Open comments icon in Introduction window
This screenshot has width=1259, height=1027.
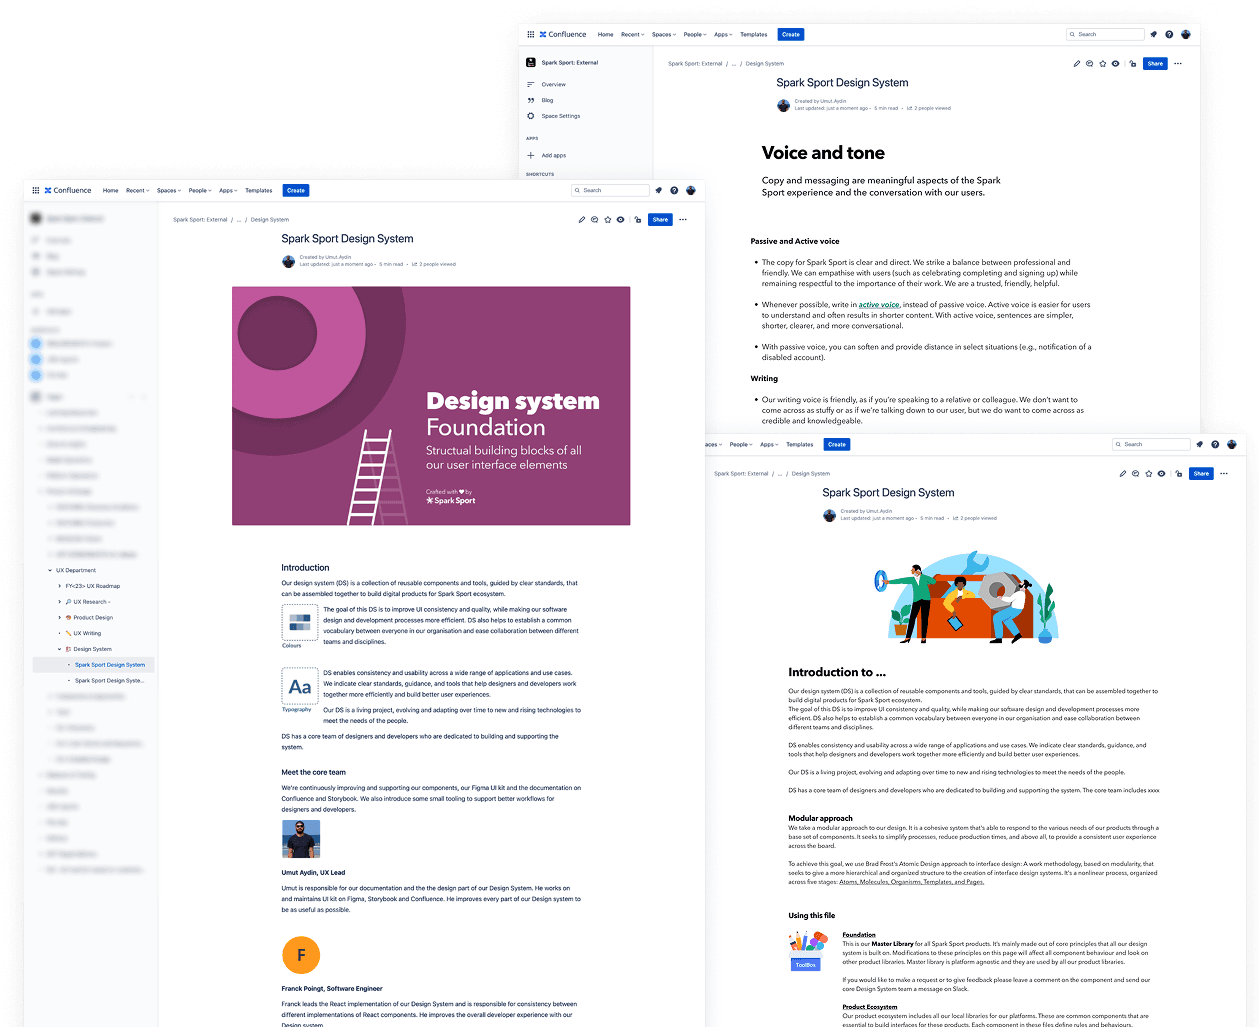pos(1136,474)
